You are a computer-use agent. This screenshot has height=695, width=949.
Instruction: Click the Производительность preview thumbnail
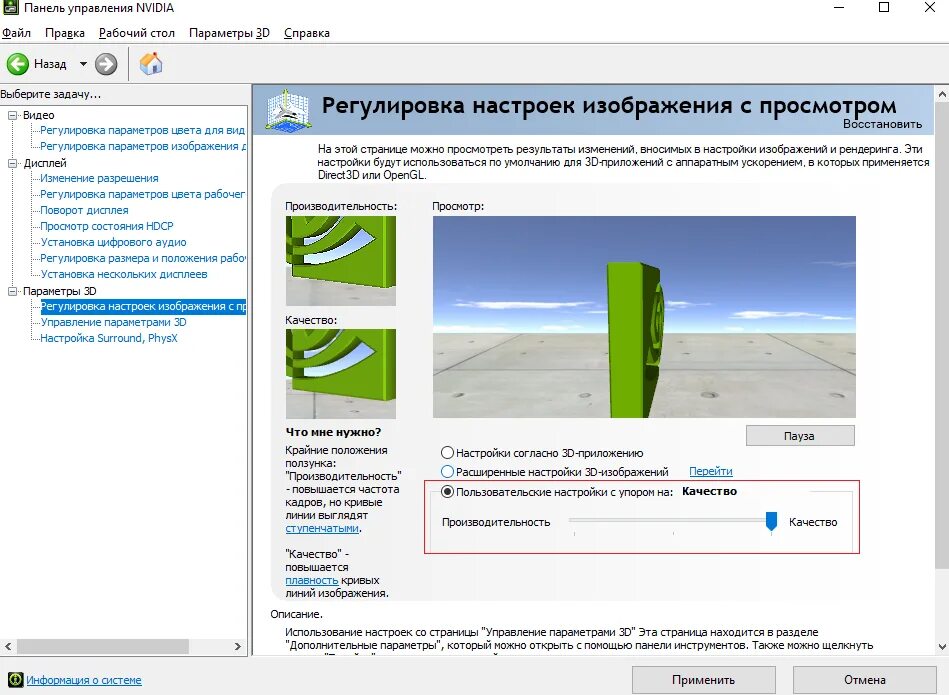coord(341,261)
